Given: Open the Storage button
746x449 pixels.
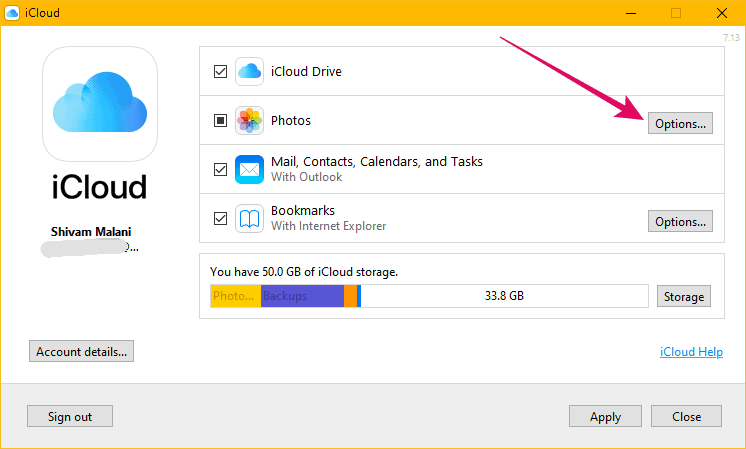Looking at the screenshot, I should coord(684,296).
